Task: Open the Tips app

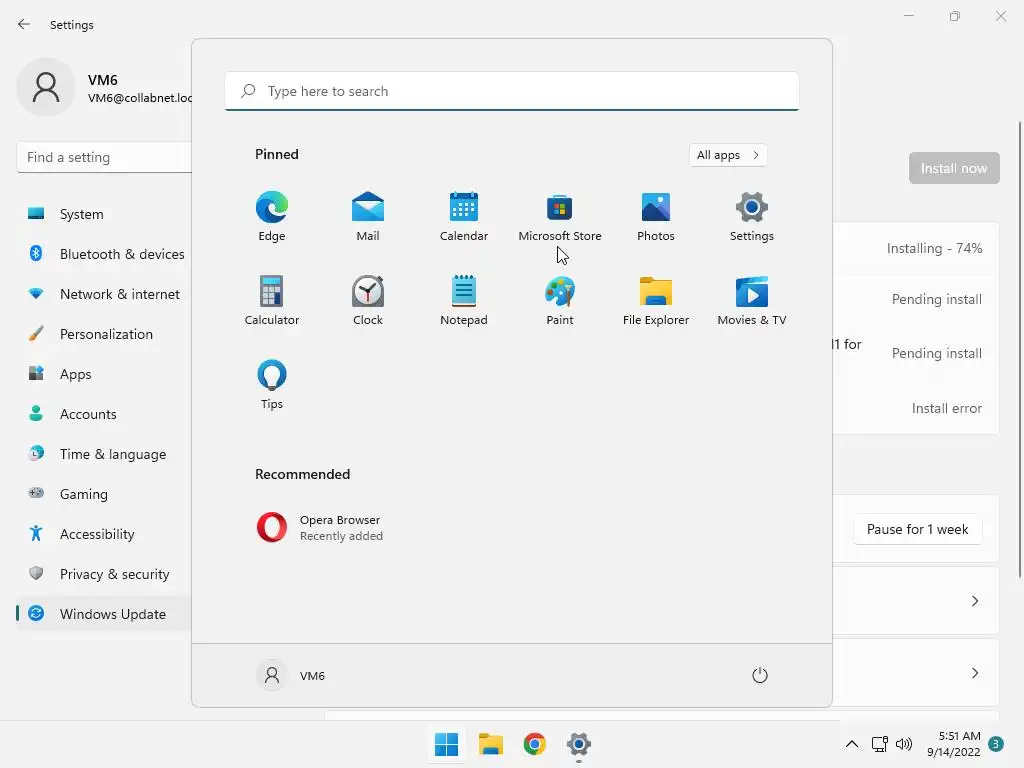Action: pos(272,385)
